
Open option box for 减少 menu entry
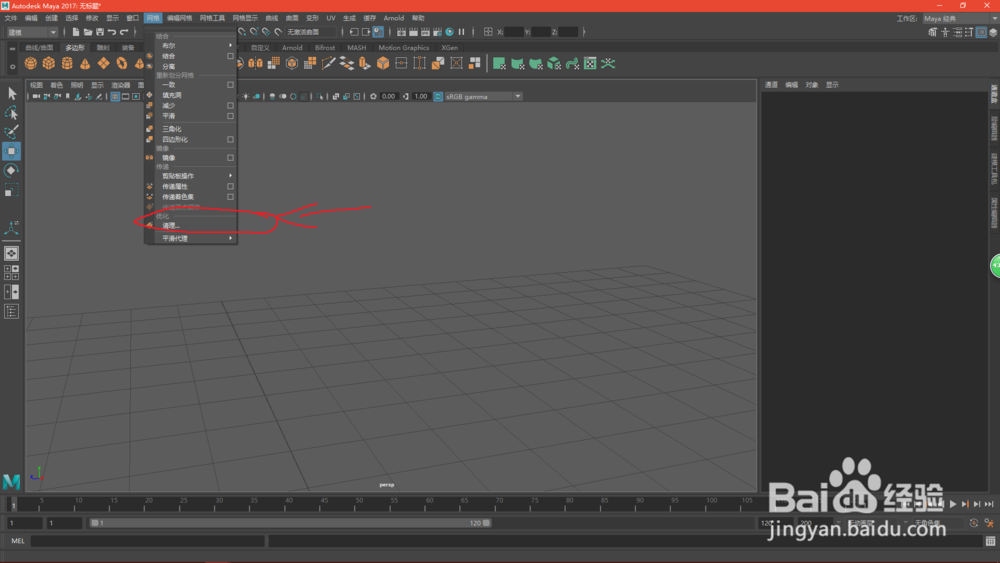(230, 106)
